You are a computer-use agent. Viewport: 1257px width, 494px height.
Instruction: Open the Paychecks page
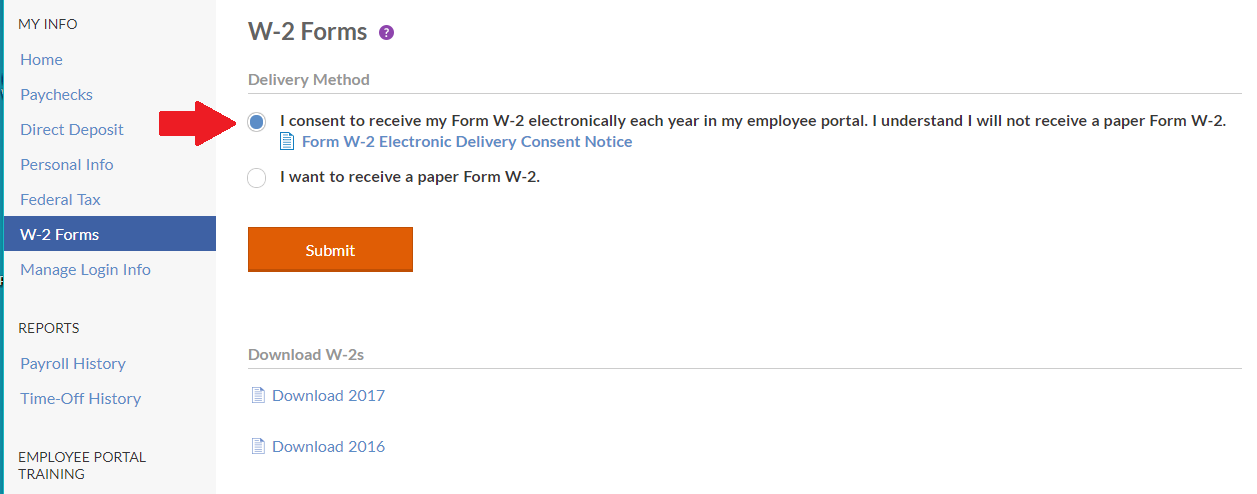(x=56, y=94)
